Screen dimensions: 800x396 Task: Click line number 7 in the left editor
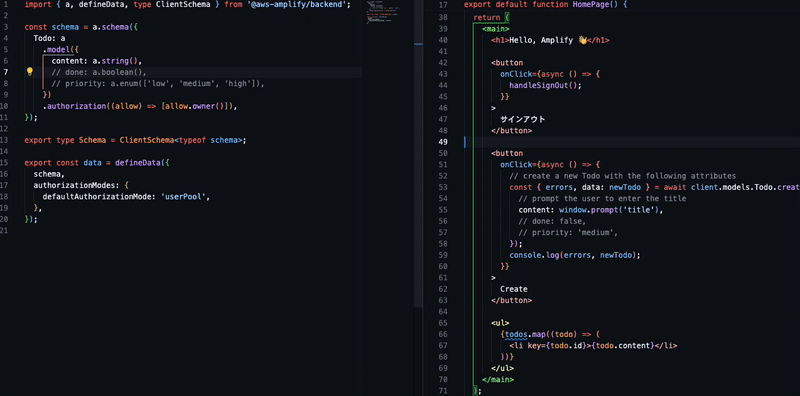click(5, 72)
